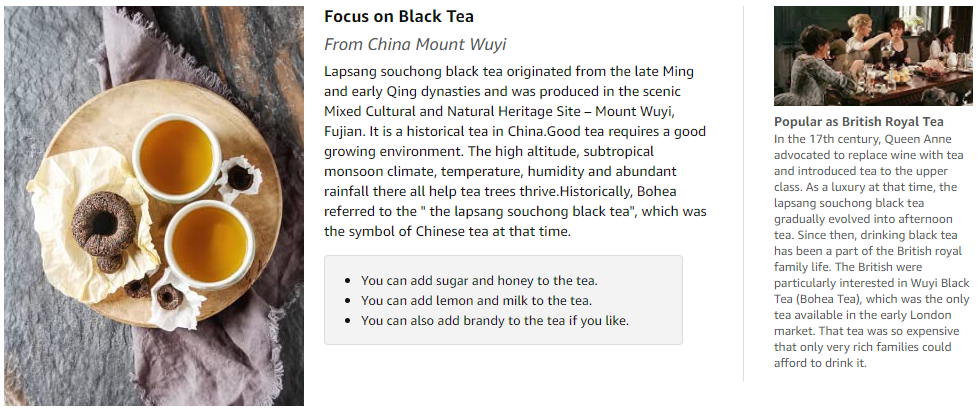Click the Queen Anne paragraph text
979x415 pixels.
pos(868,250)
